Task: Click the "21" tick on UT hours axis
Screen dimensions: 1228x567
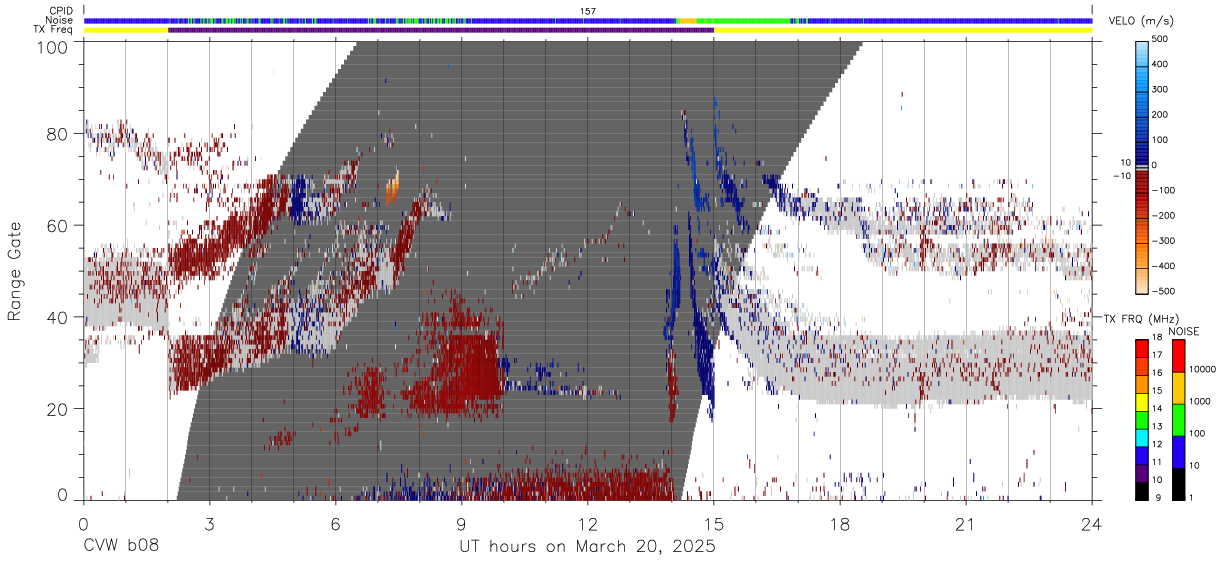Action: tap(965, 524)
